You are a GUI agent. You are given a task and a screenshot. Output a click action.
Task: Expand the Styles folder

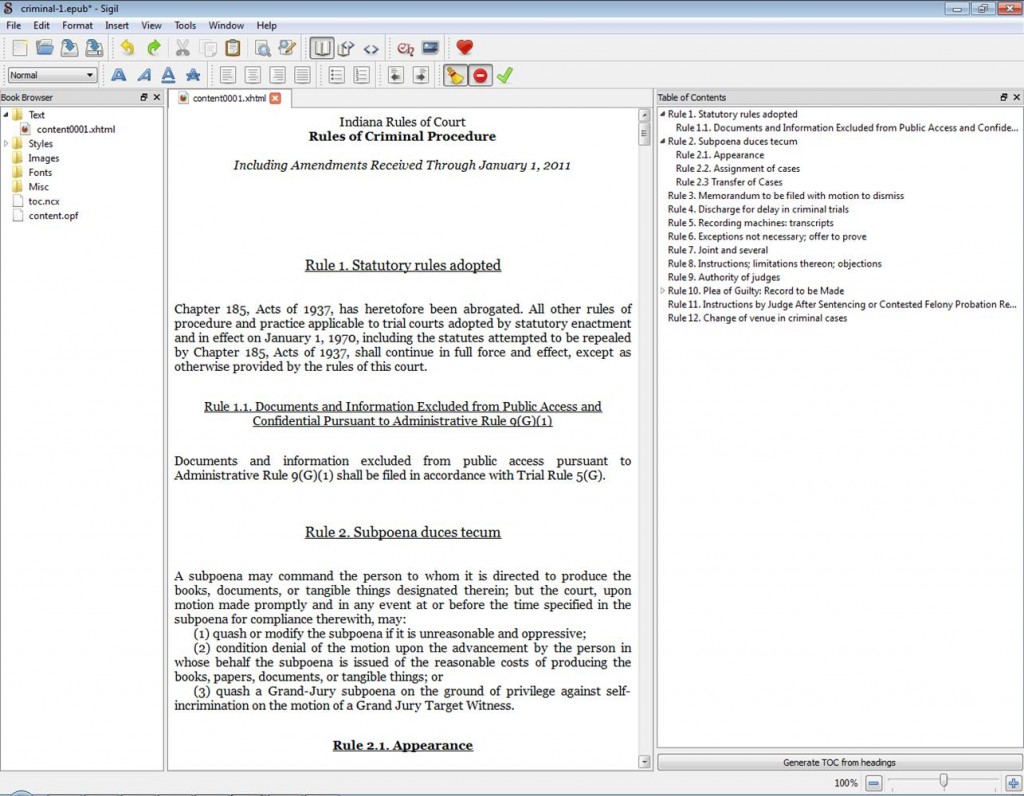[6, 144]
